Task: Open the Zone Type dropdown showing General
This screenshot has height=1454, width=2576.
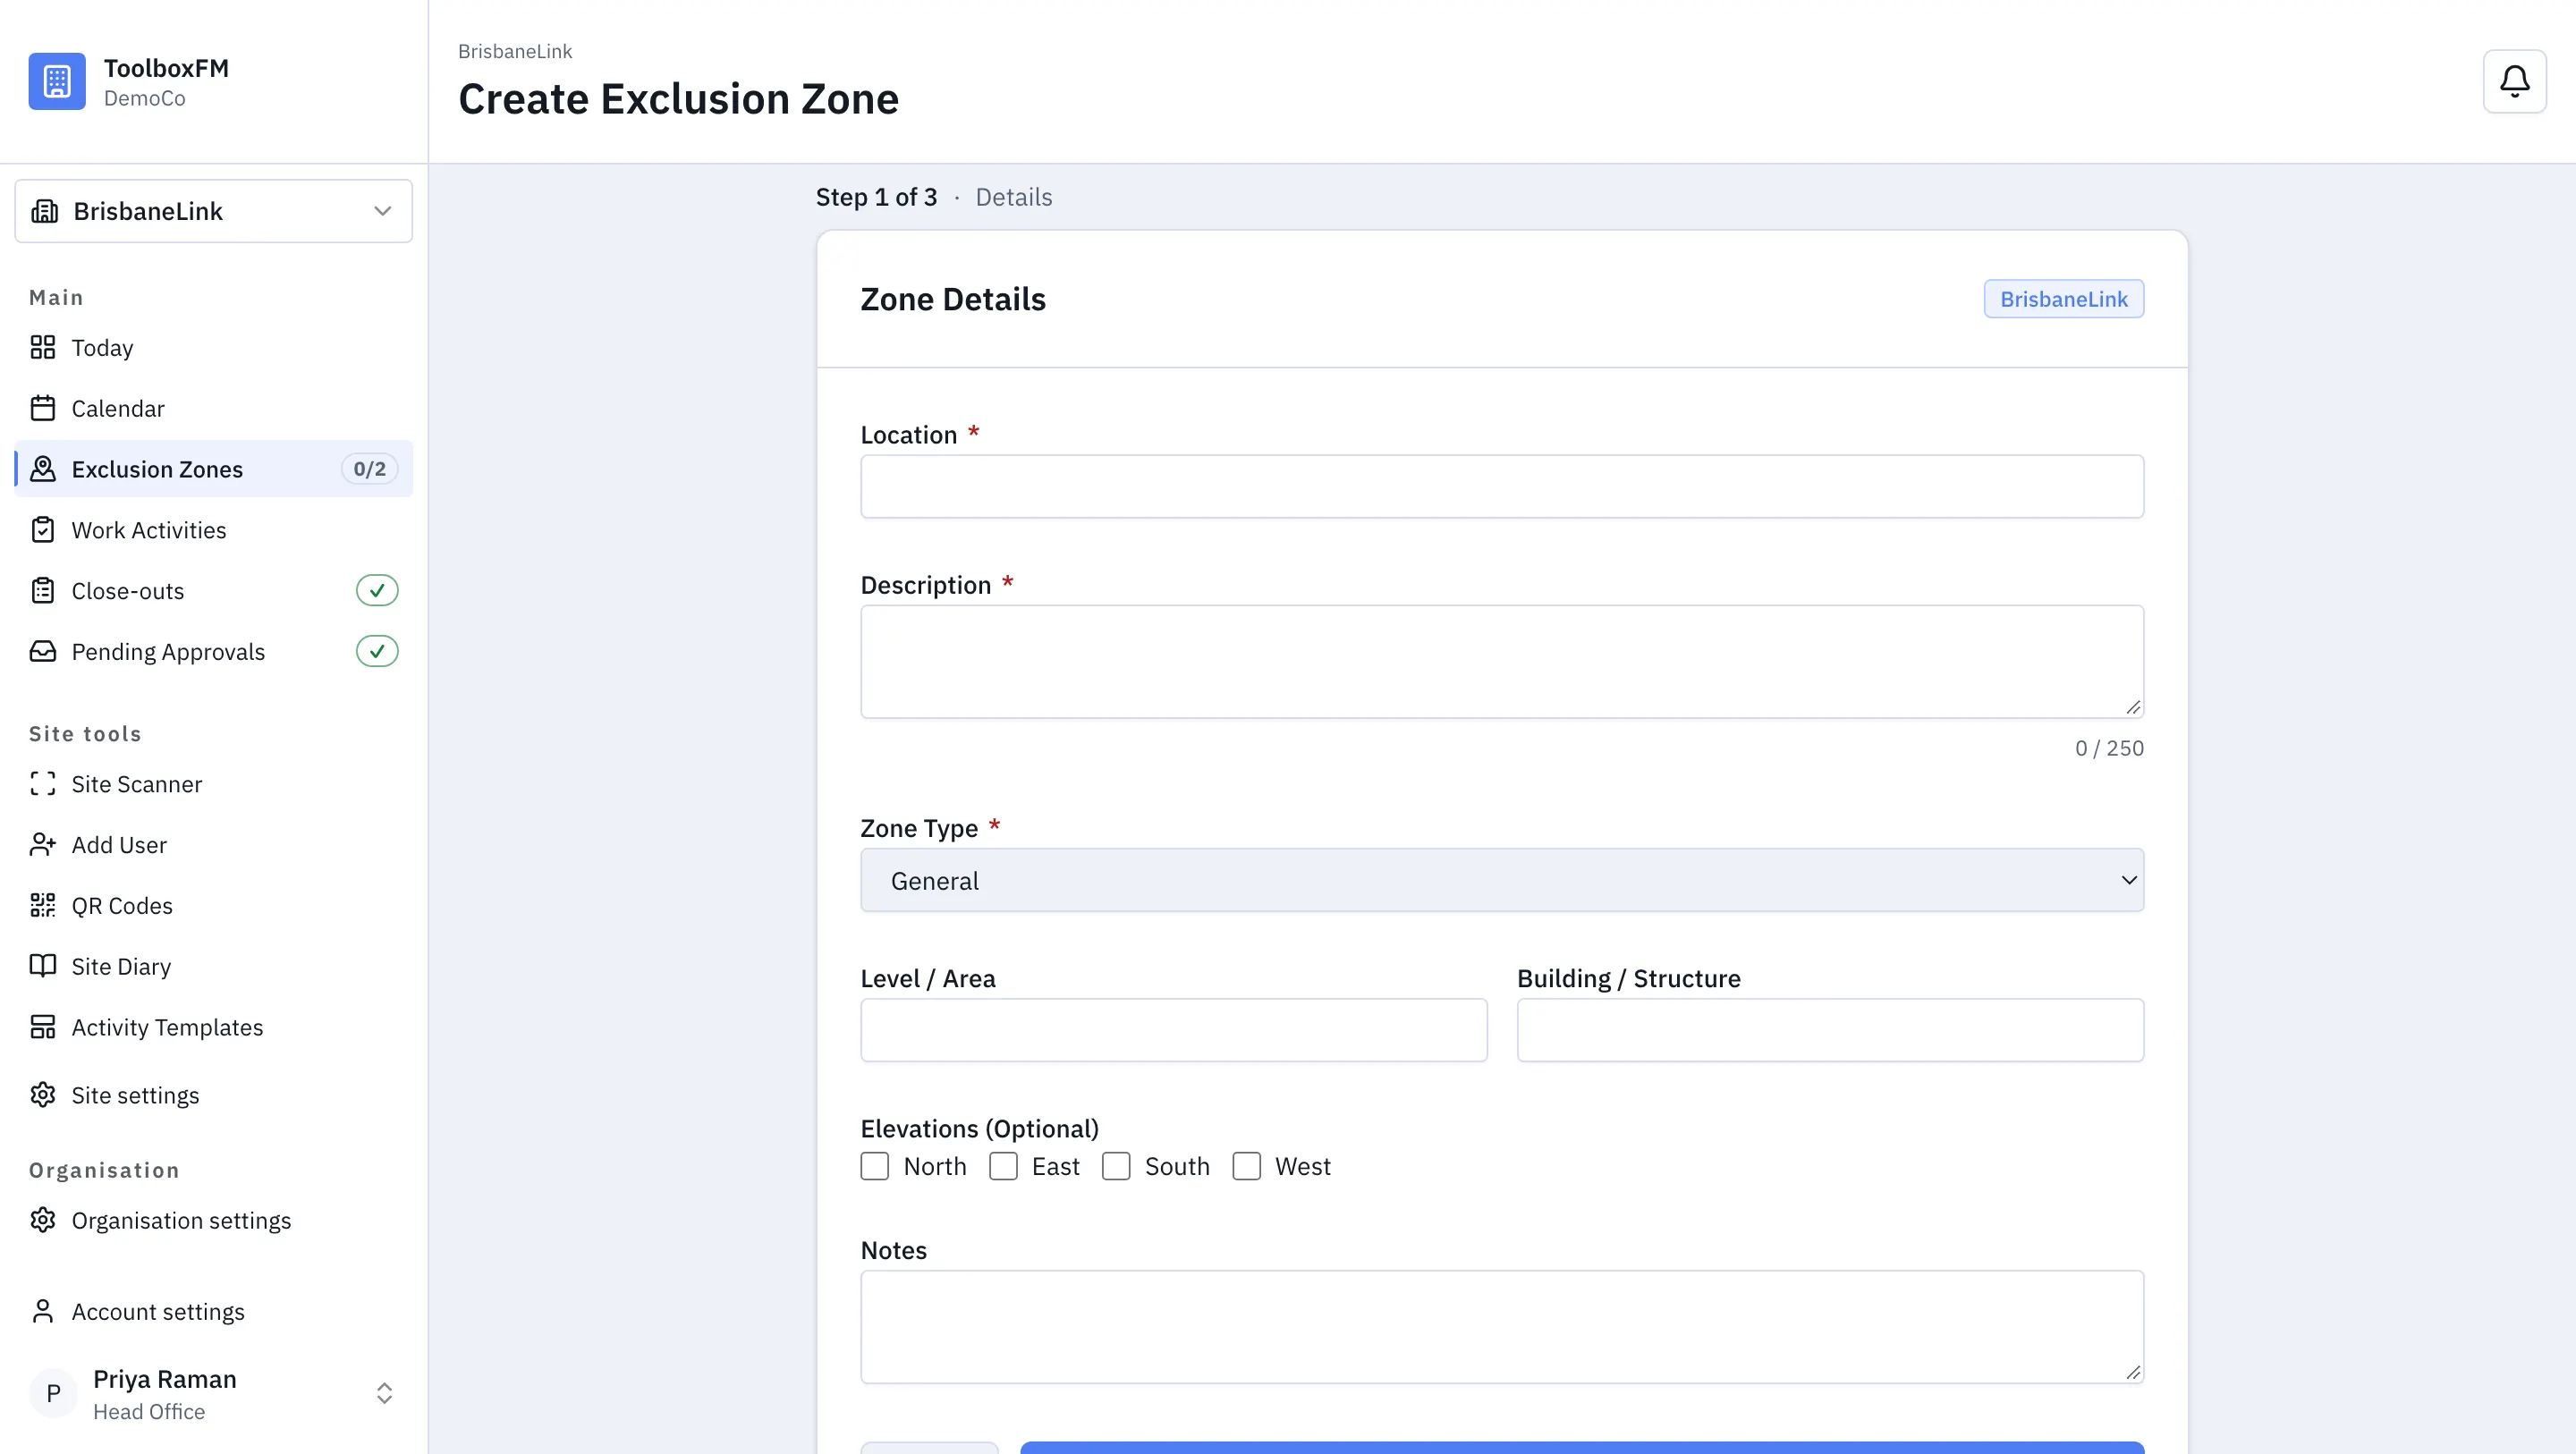Action: point(1502,880)
